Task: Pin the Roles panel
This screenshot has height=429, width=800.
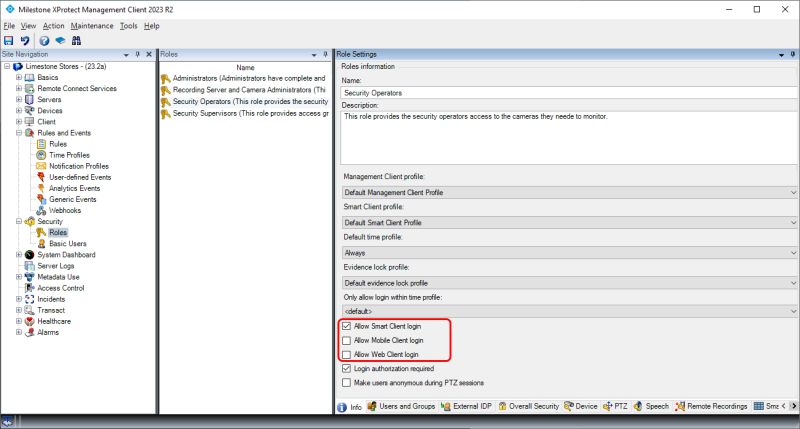Action: click(x=325, y=54)
